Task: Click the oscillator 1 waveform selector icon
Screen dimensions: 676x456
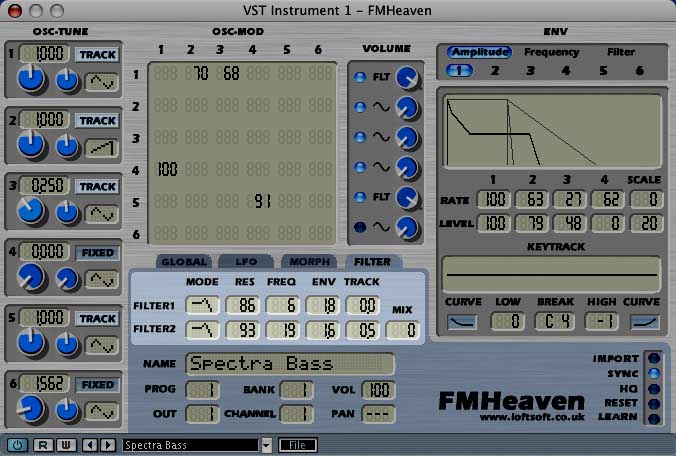Action: 102,82
